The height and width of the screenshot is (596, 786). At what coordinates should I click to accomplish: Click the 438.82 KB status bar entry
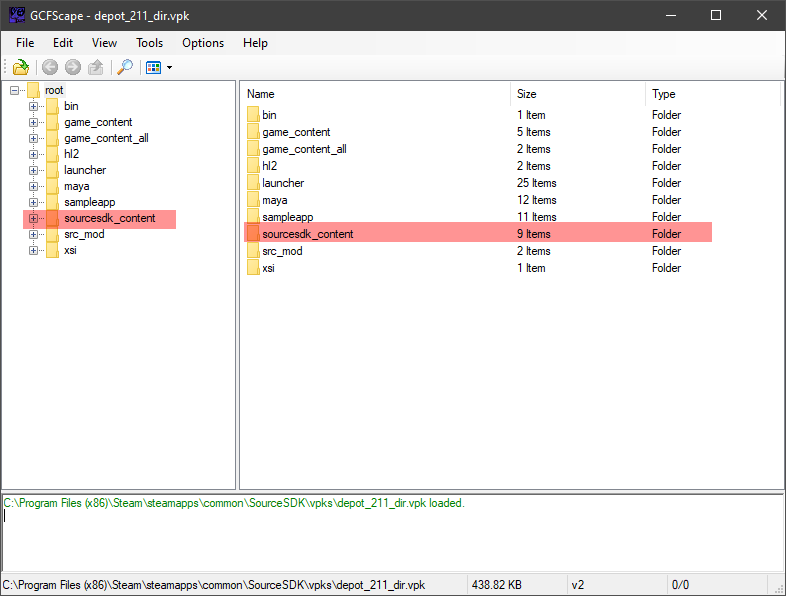497,585
